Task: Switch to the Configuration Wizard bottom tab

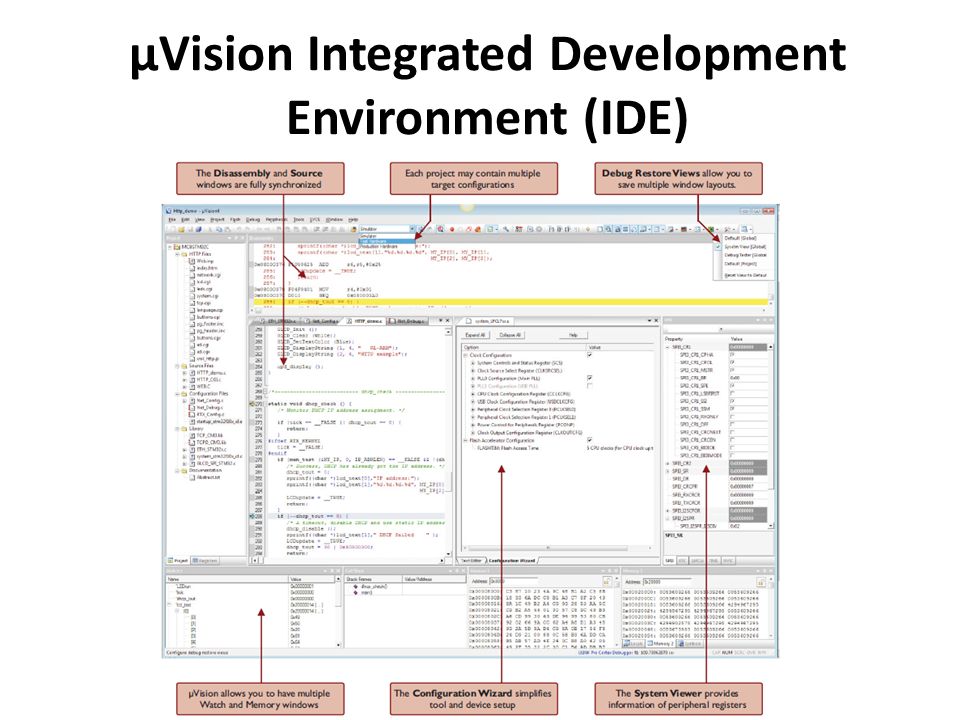Action: 512,560
